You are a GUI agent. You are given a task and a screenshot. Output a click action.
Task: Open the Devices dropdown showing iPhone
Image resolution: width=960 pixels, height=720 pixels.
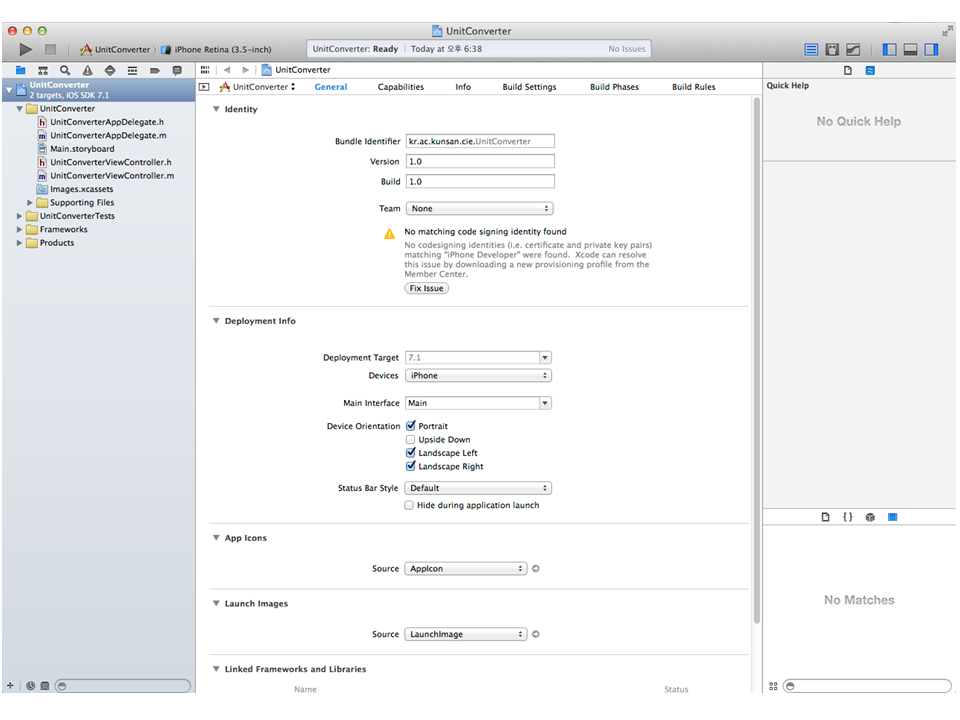click(479, 376)
